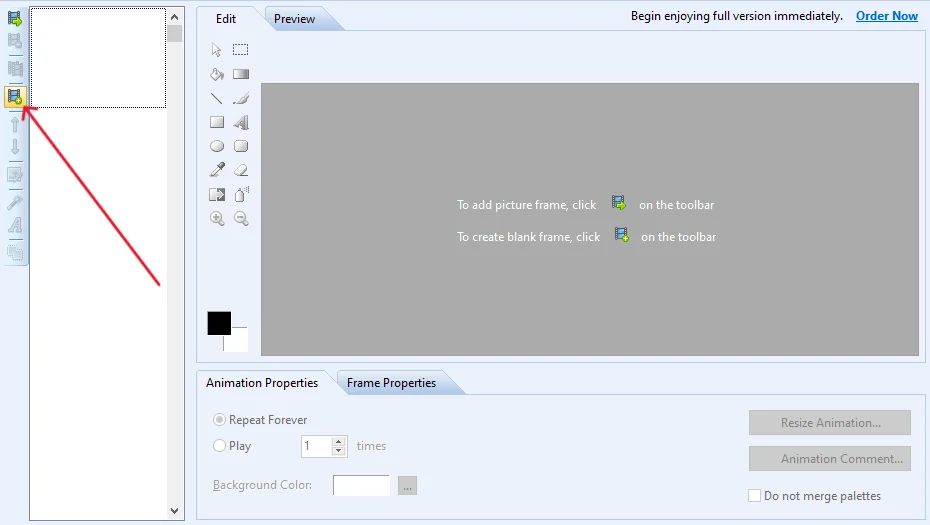Image resolution: width=930 pixels, height=525 pixels.
Task: Click the filmstrip icon in left toolbar
Action: 15,68
